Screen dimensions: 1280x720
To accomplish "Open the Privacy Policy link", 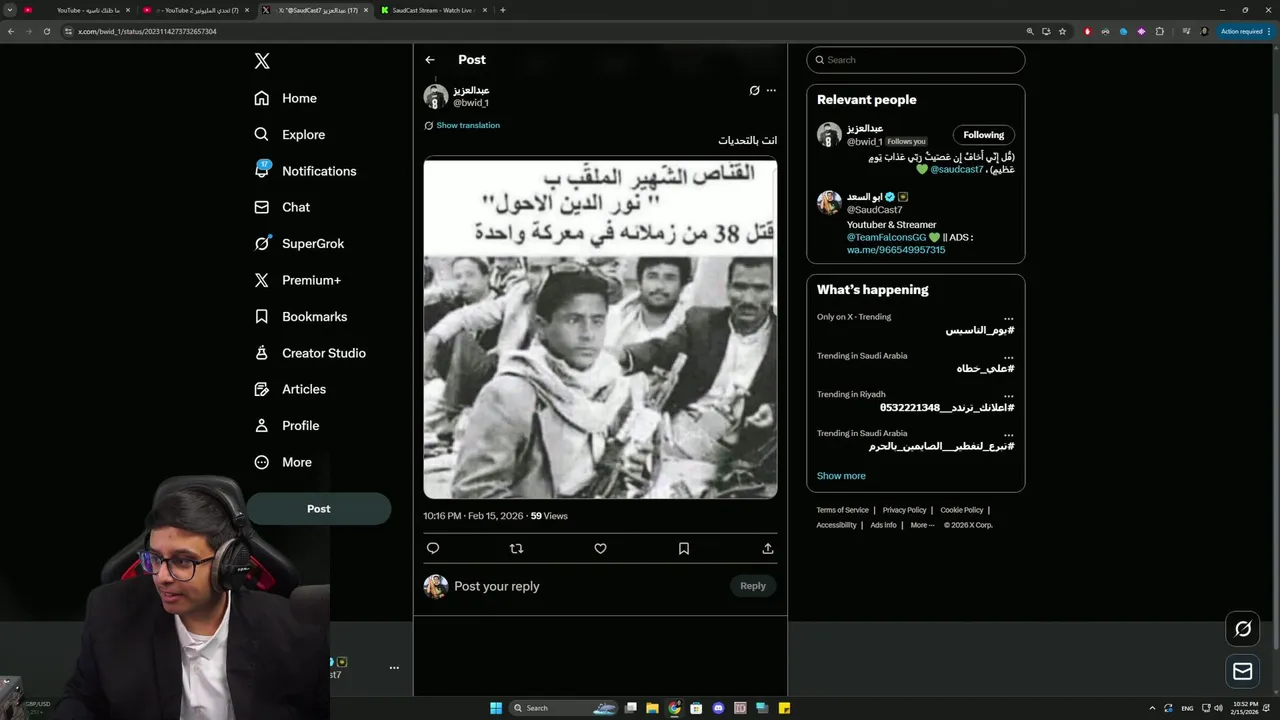I will [x=904, y=510].
